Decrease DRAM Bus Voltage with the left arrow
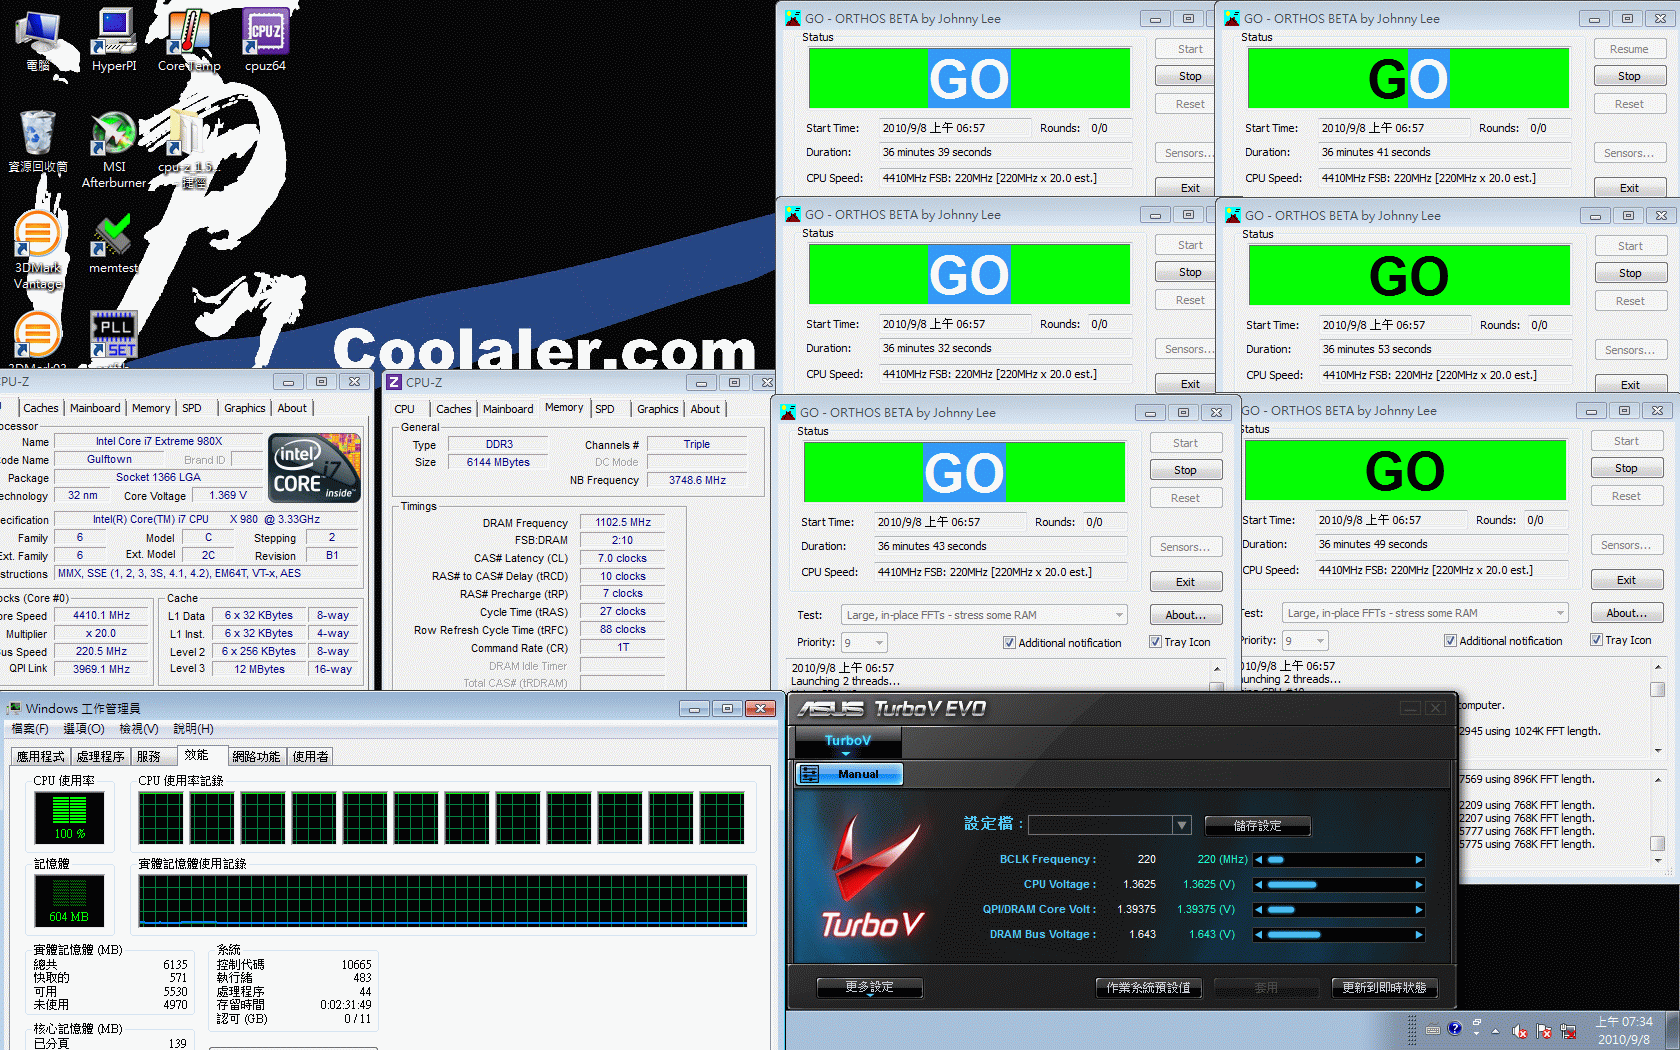Viewport: 1680px width, 1050px height. pyautogui.click(x=1259, y=935)
